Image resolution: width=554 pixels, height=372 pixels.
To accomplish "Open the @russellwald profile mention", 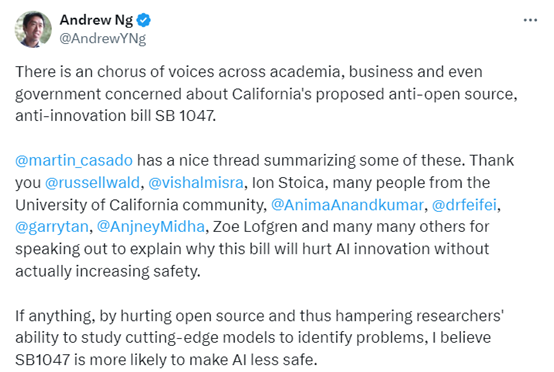I will tap(93, 183).
